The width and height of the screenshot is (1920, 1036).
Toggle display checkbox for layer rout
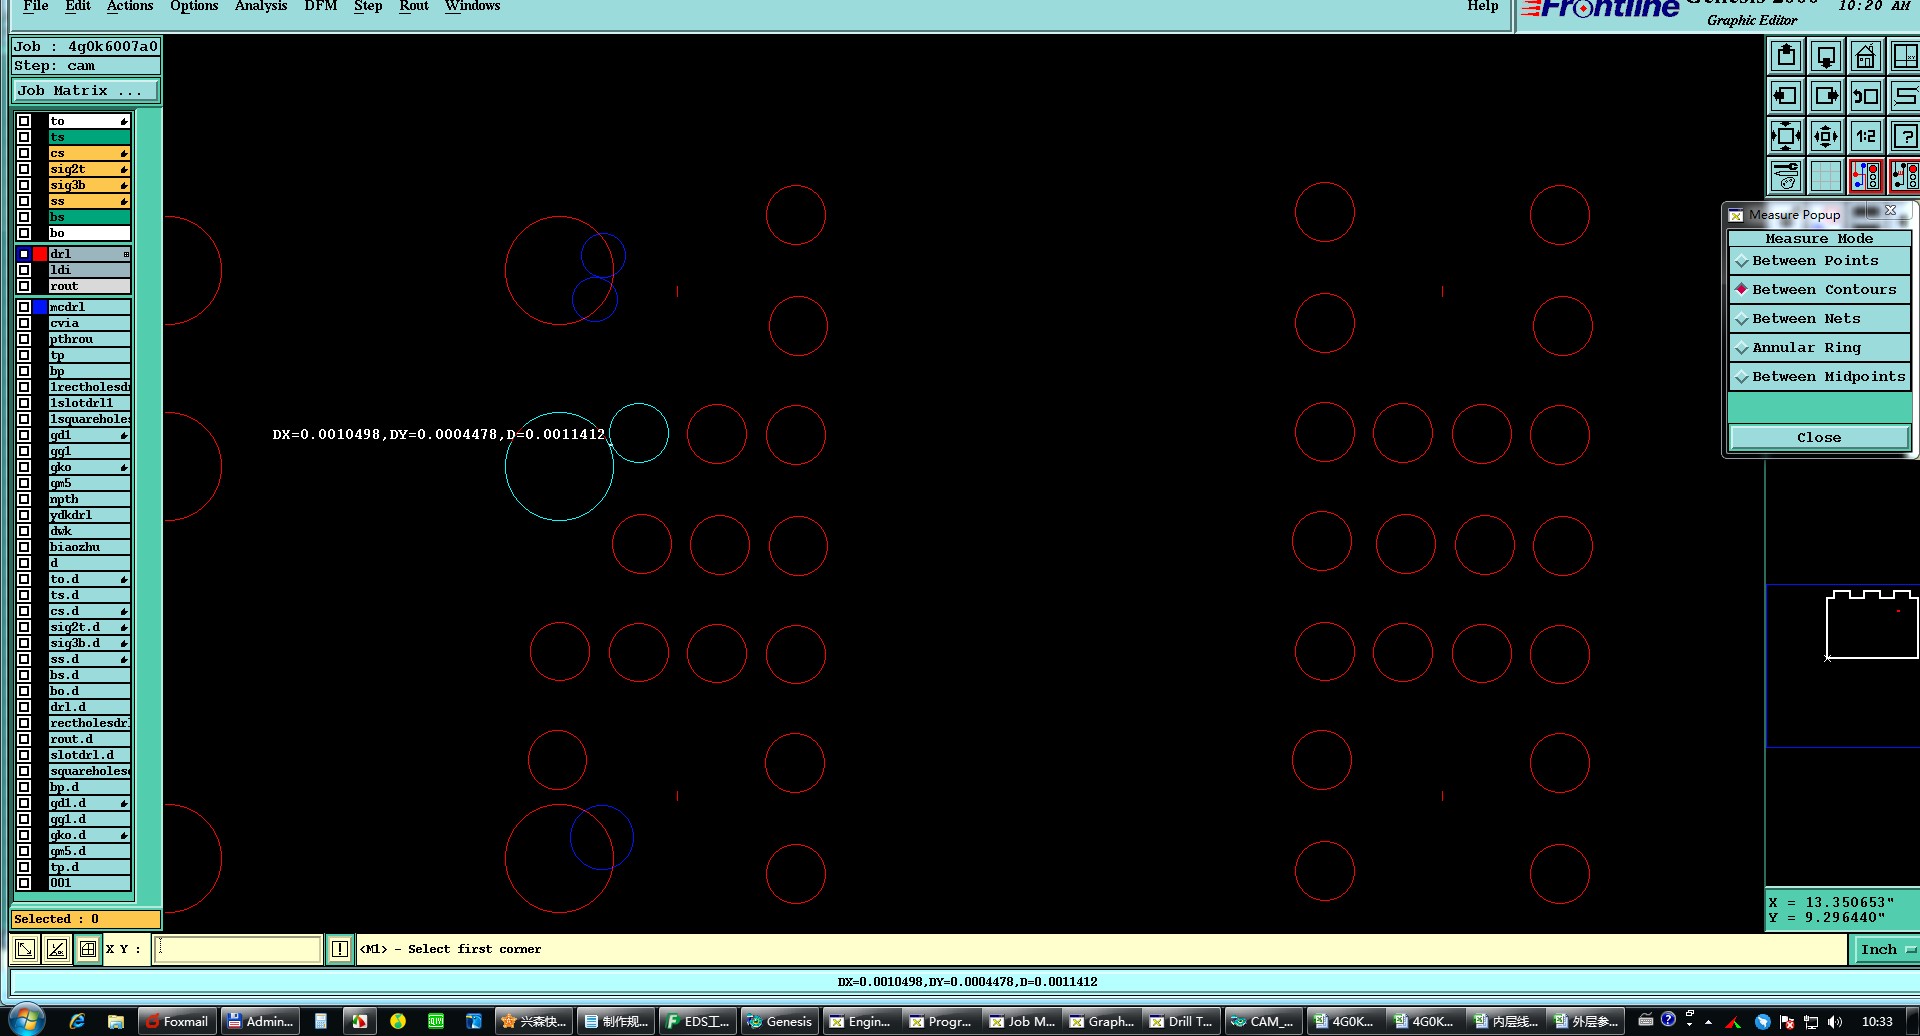coord(24,286)
